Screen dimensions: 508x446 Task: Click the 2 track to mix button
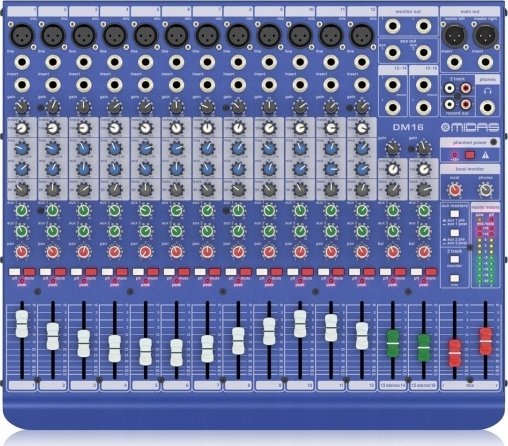(x=454, y=278)
